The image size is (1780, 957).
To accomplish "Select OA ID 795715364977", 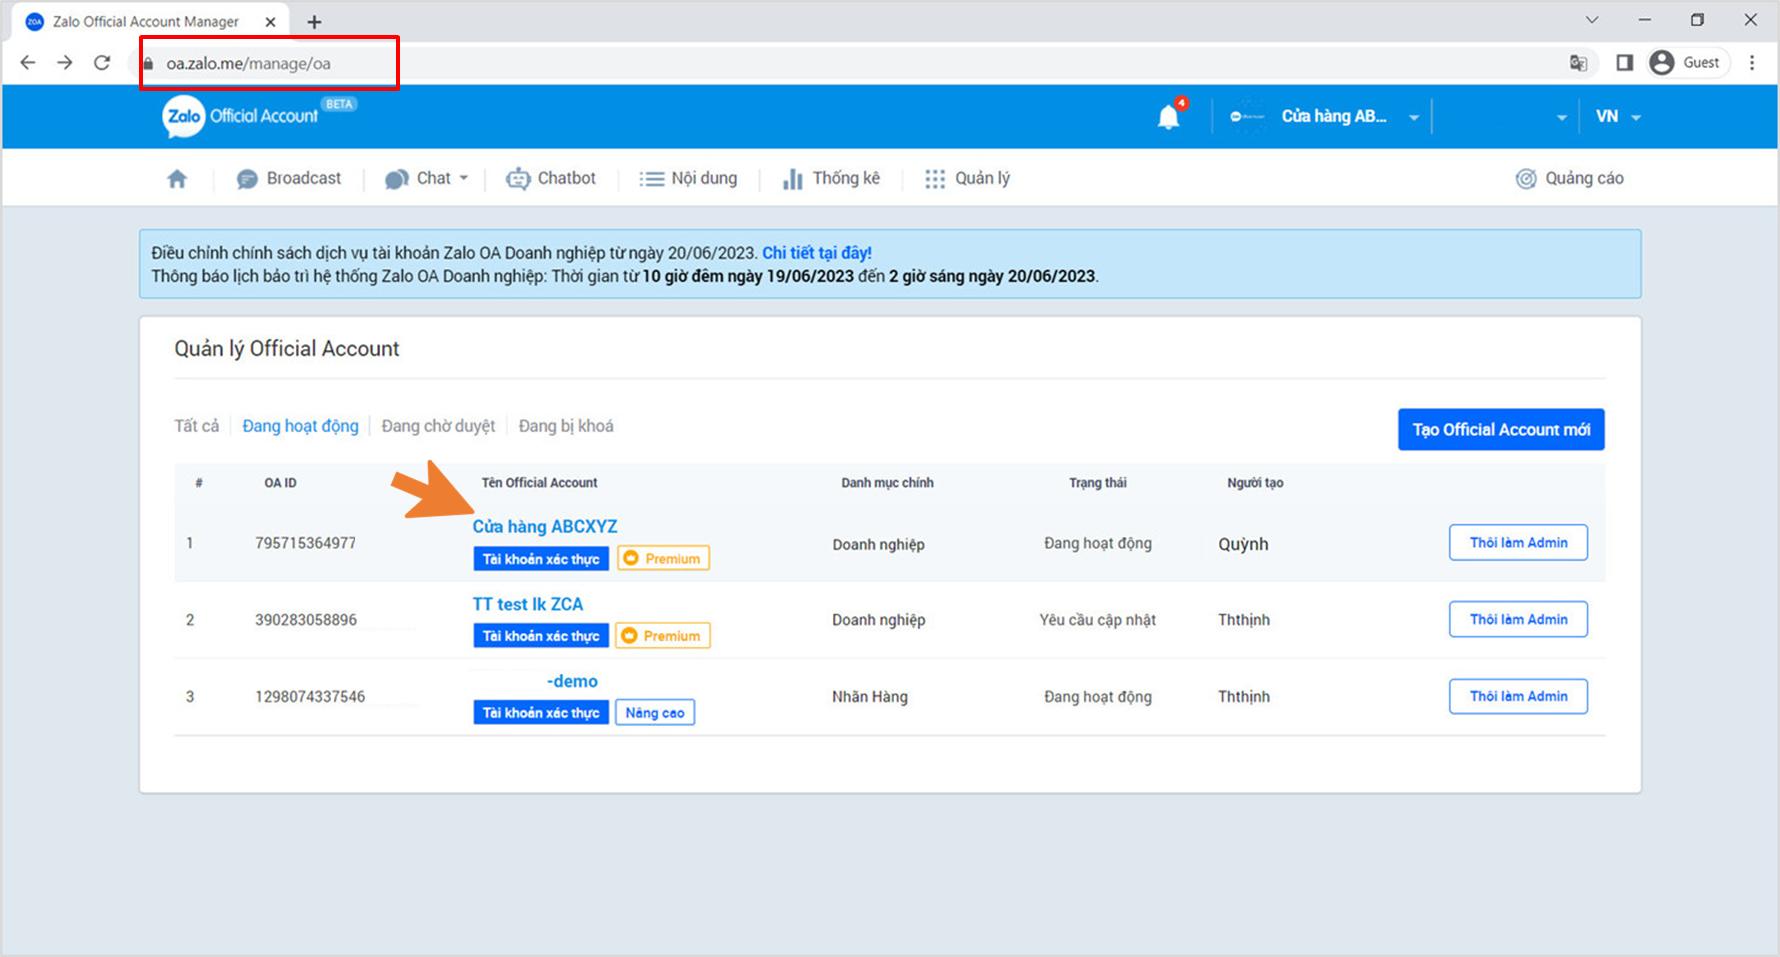I will coord(305,543).
